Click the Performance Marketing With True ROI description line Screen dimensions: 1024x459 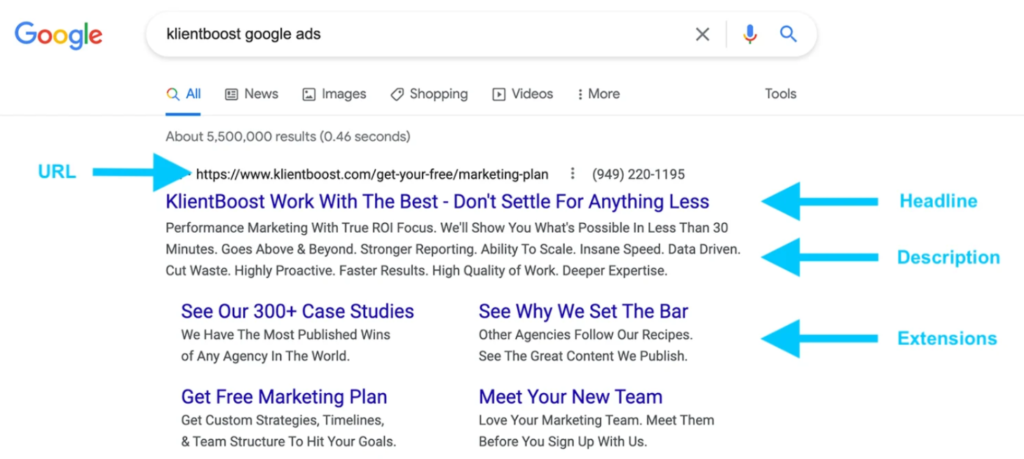click(447, 228)
